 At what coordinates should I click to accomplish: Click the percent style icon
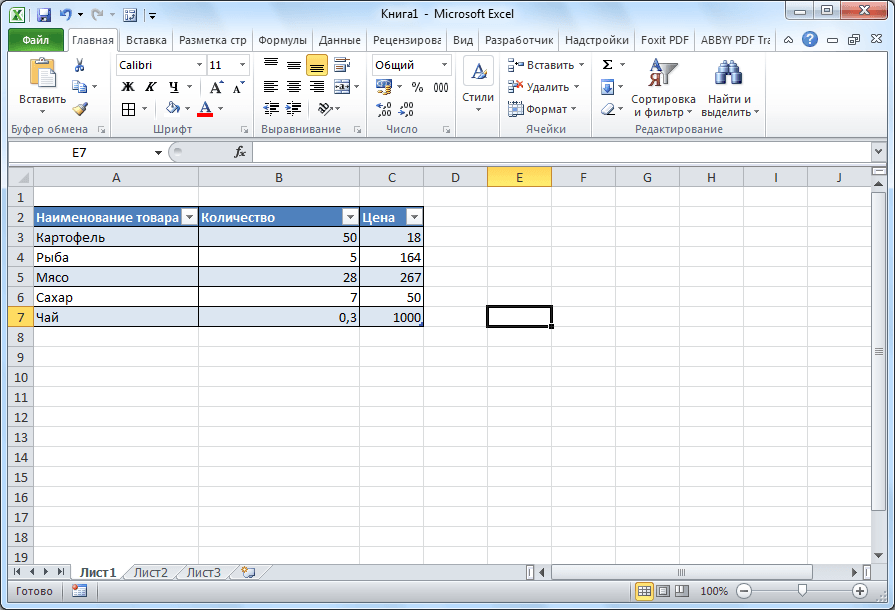coord(417,87)
